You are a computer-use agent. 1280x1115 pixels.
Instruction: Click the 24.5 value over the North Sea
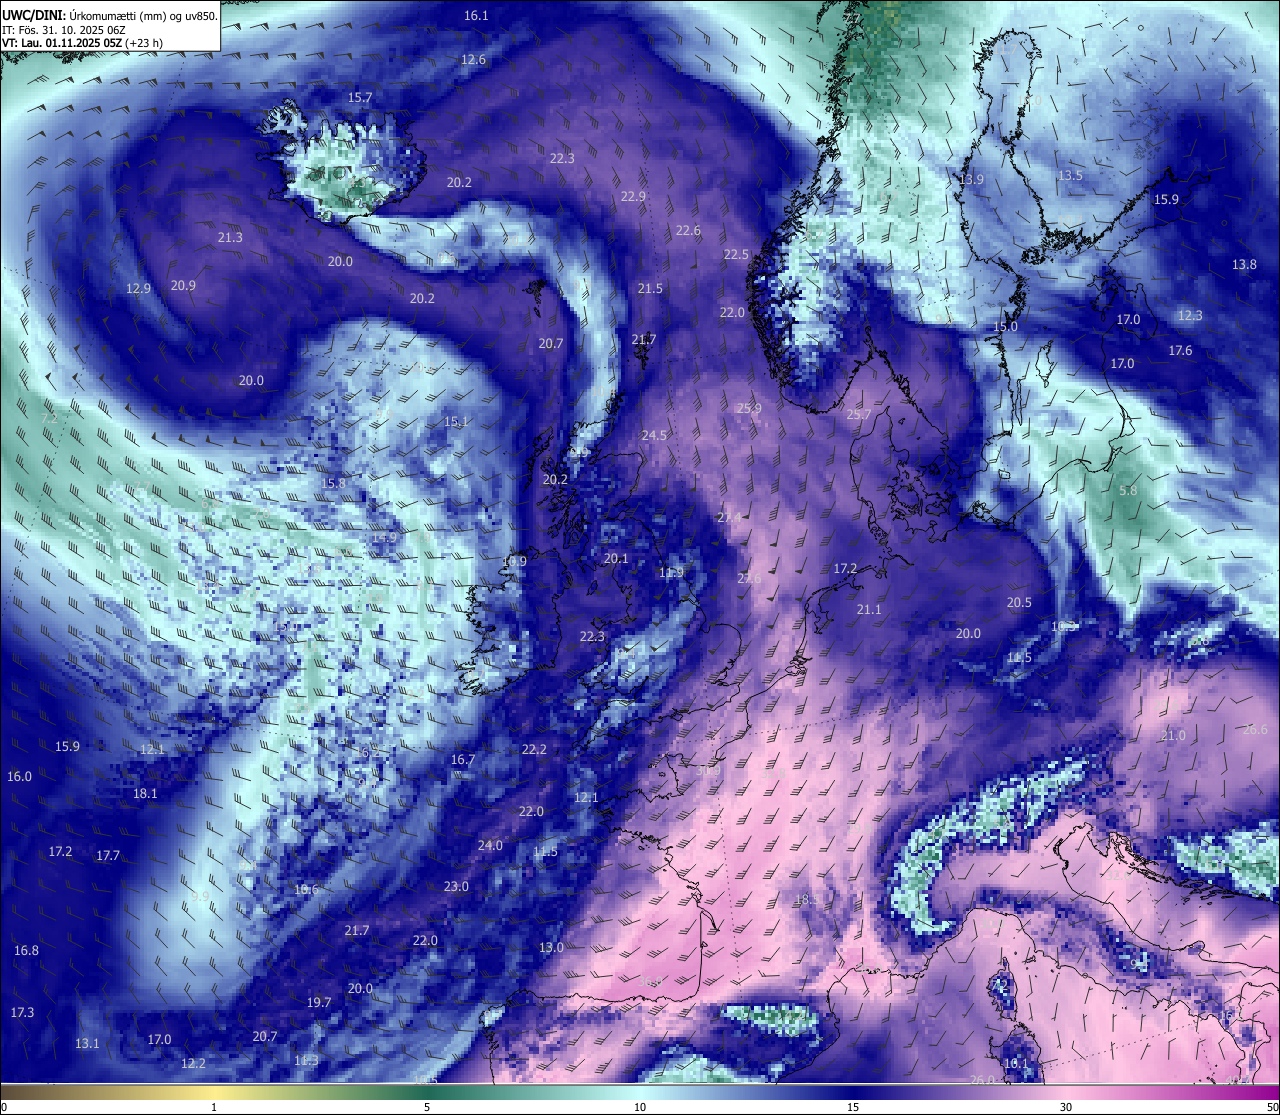pyautogui.click(x=654, y=436)
